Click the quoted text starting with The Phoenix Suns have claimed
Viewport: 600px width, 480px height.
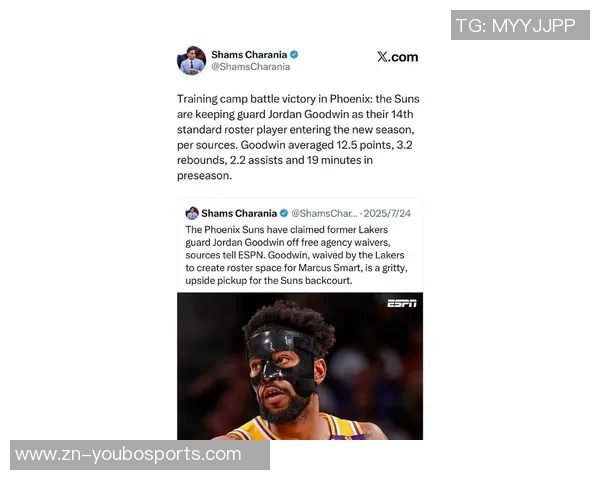click(x=297, y=255)
